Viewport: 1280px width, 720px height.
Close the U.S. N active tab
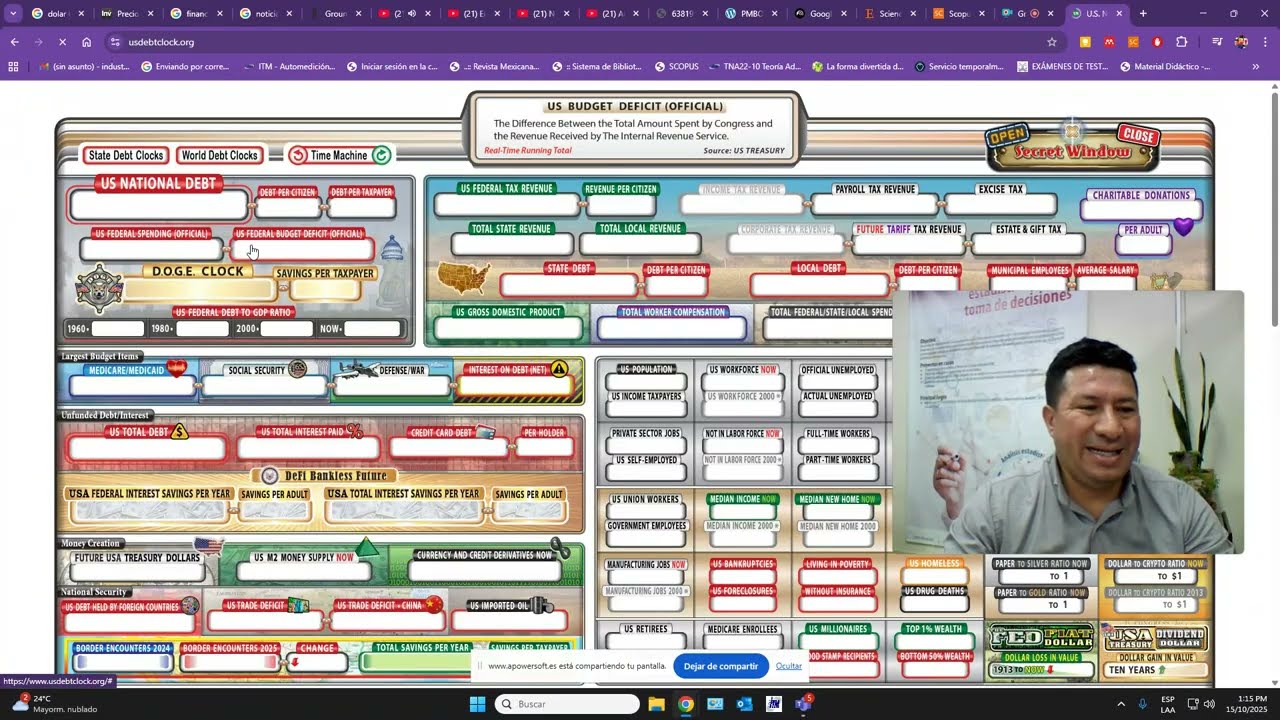(1119, 14)
